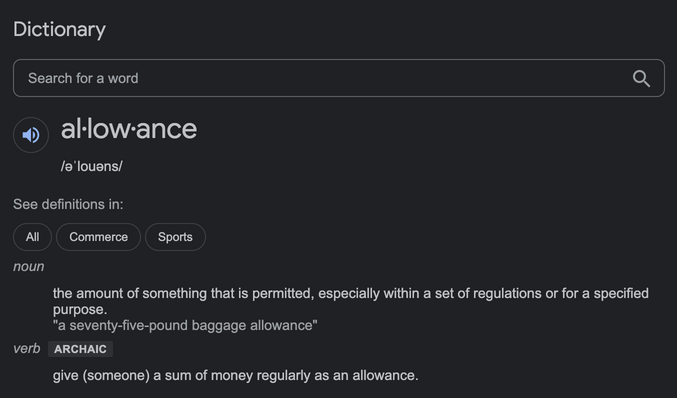677x398 pixels.
Task: Focus the 'Search for a word' field
Action: click(x=338, y=78)
